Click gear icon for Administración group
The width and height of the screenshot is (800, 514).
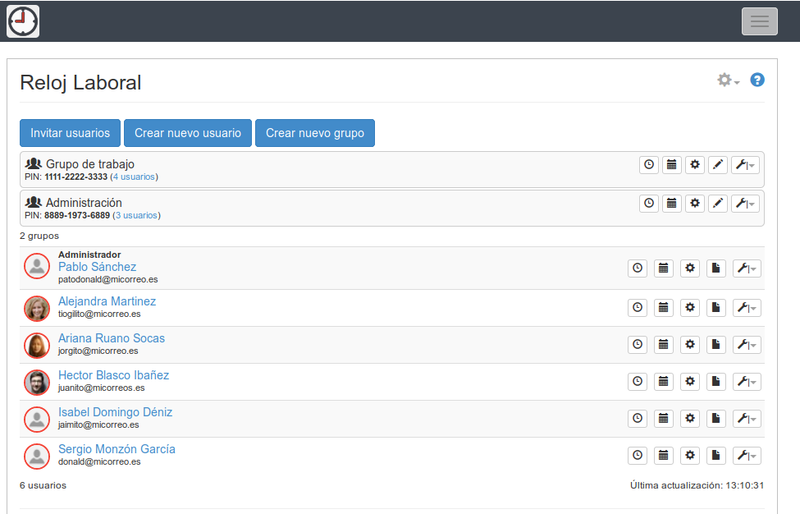click(x=695, y=203)
